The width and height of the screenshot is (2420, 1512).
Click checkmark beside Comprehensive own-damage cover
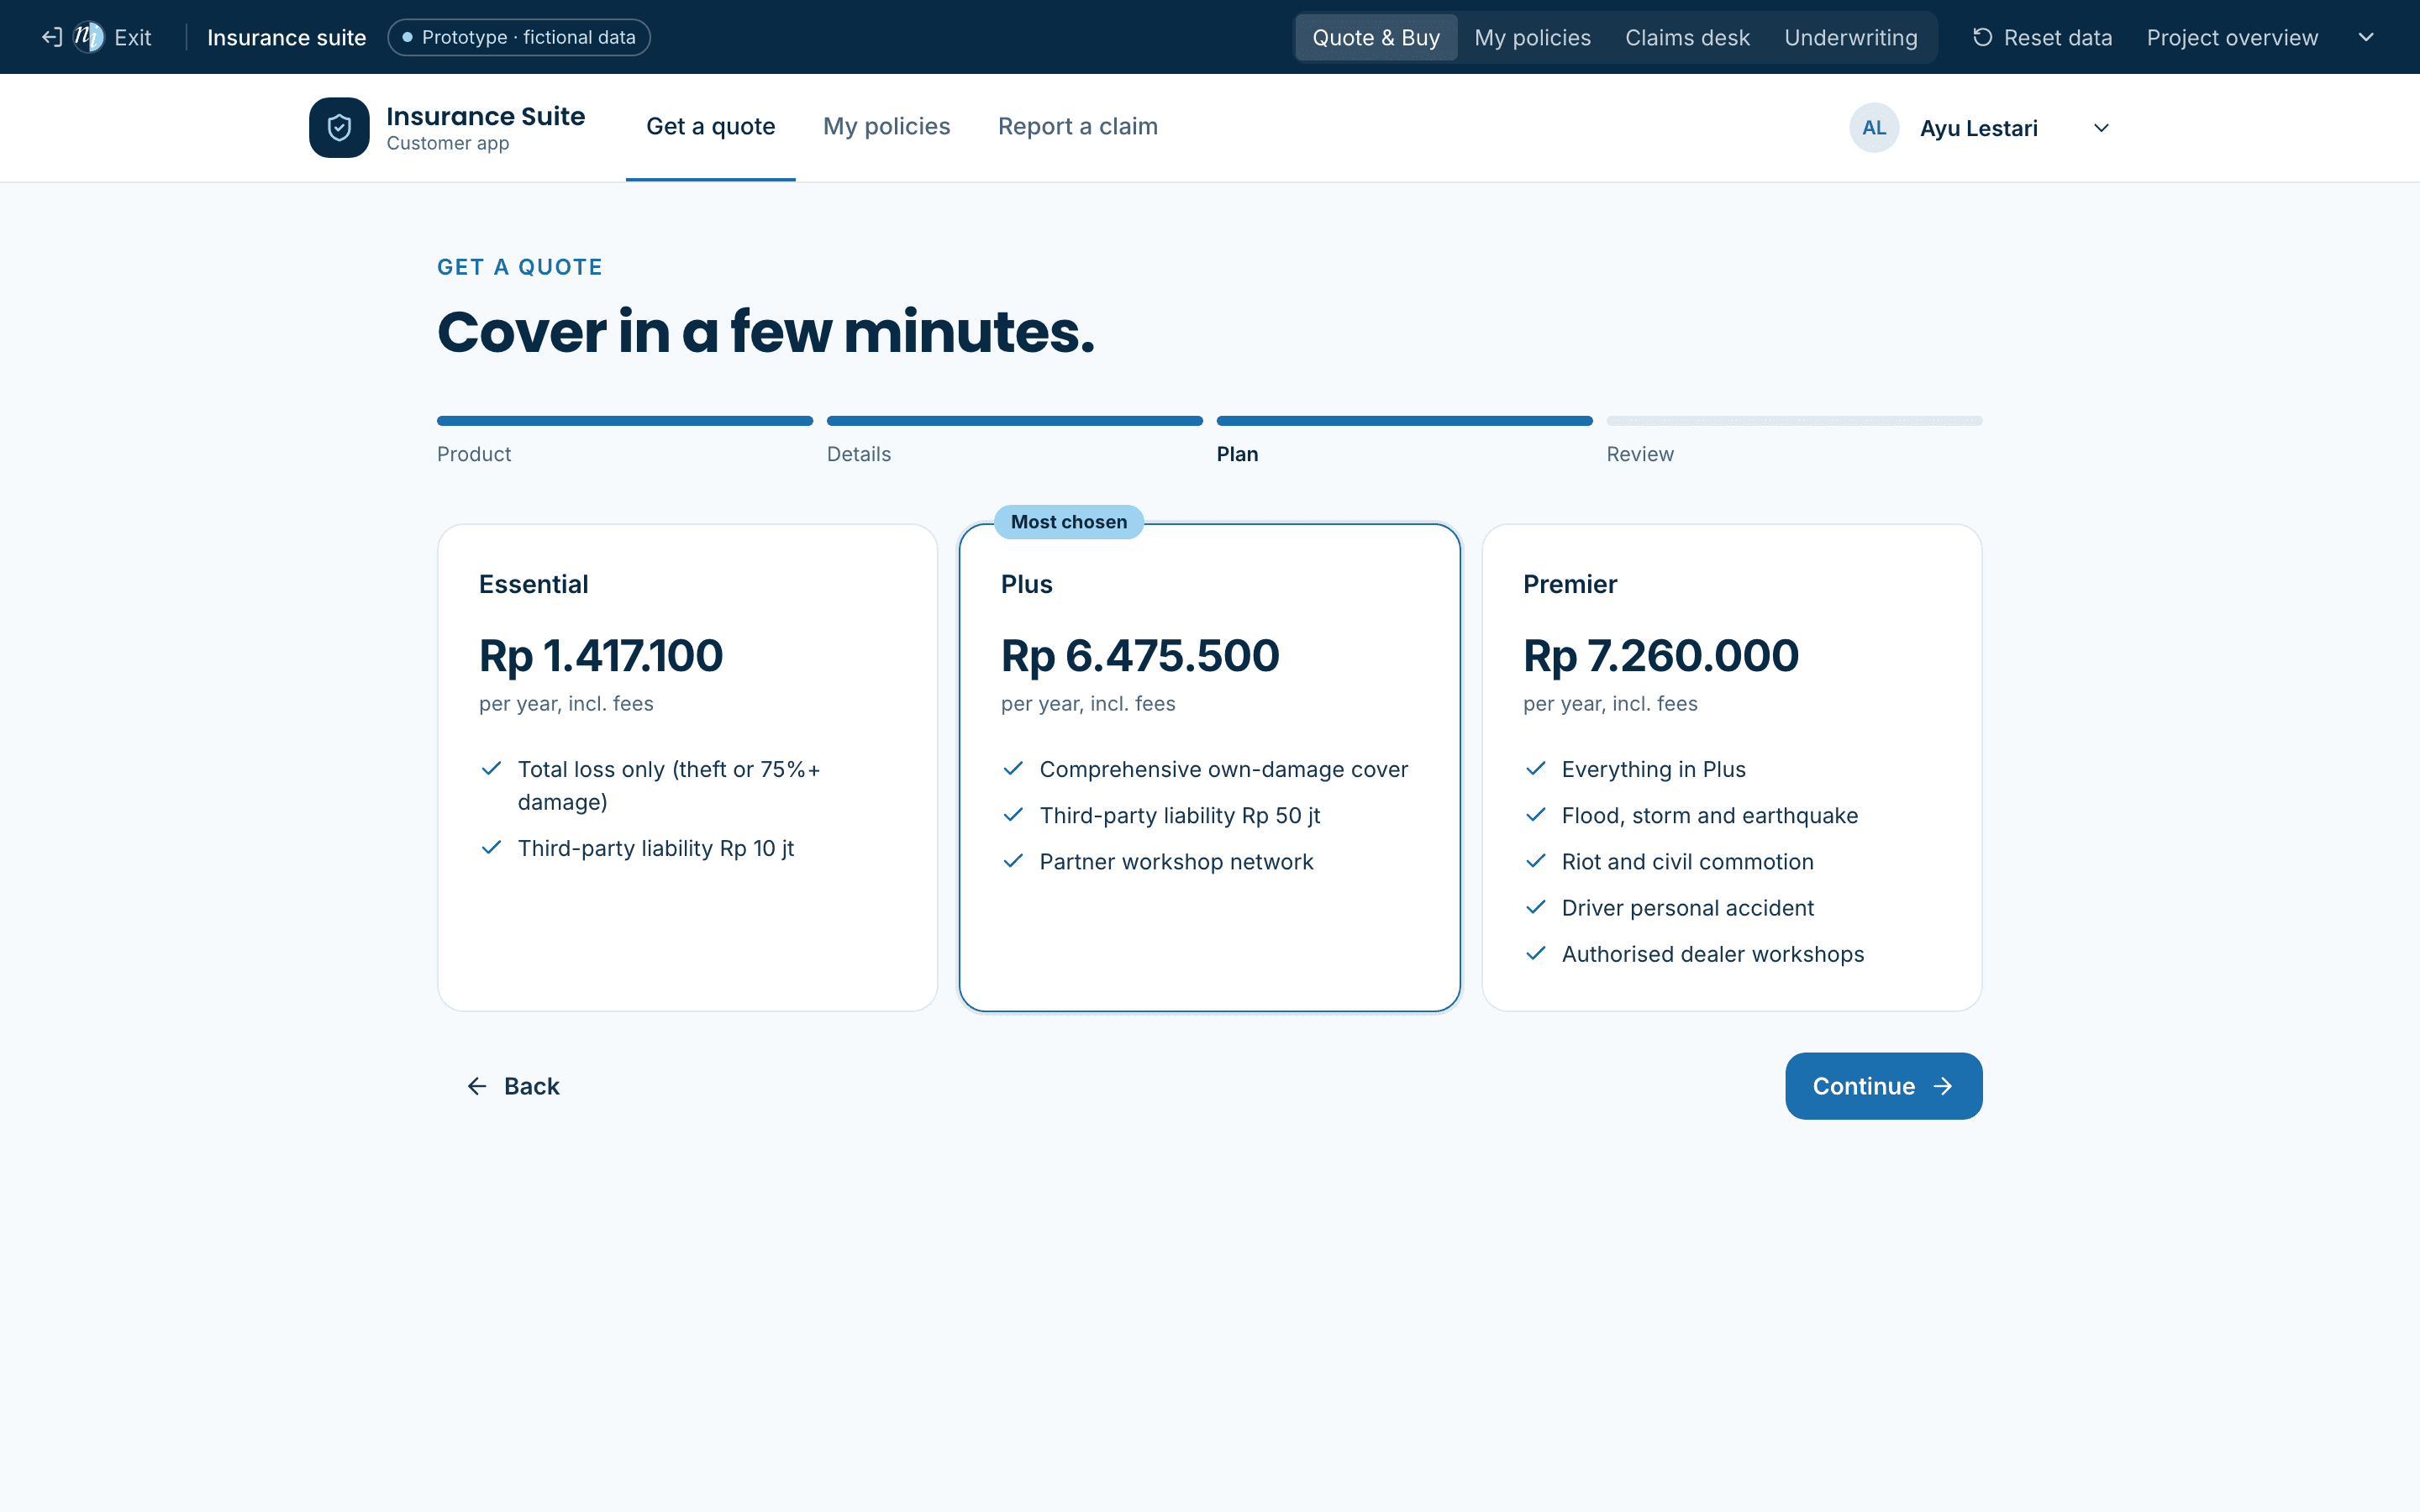tap(1013, 768)
